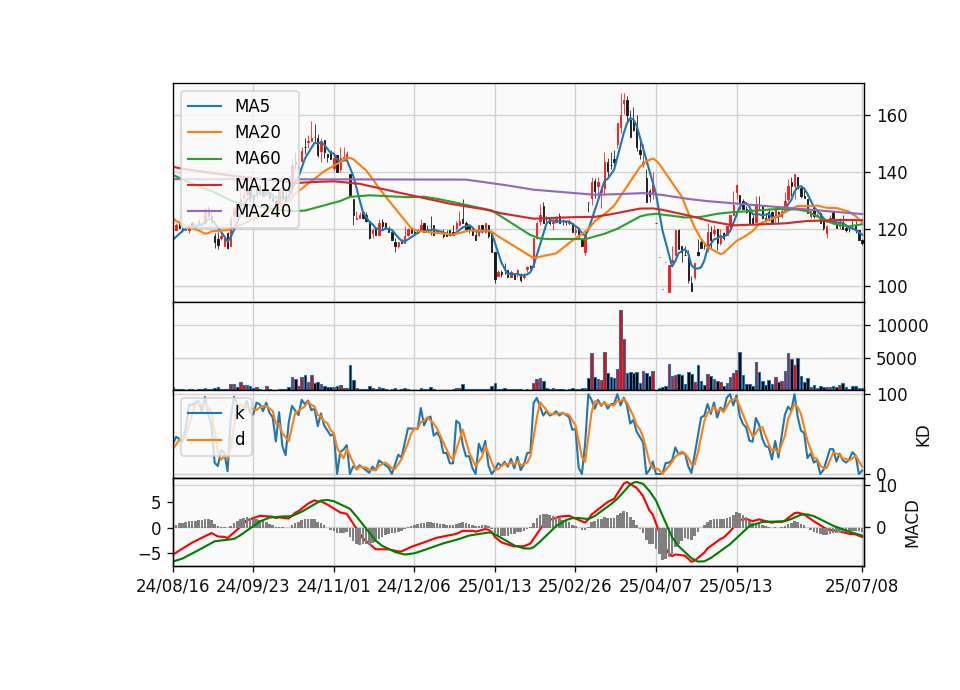This screenshot has height=690, width=960.
Task: Click the 5 label on left MACD axis
Action: tap(156, 503)
